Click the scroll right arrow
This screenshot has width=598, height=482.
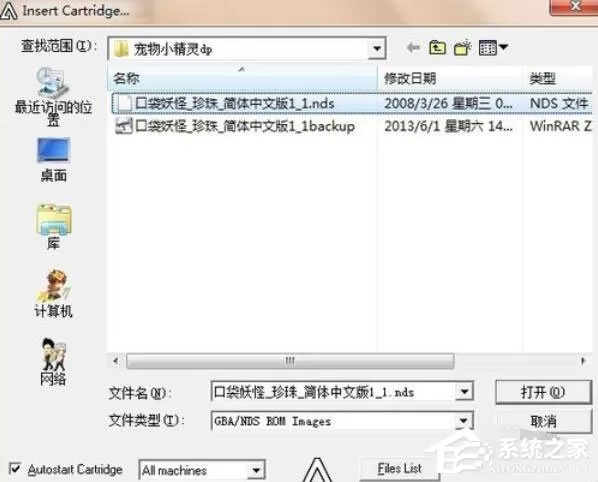(x=583, y=361)
